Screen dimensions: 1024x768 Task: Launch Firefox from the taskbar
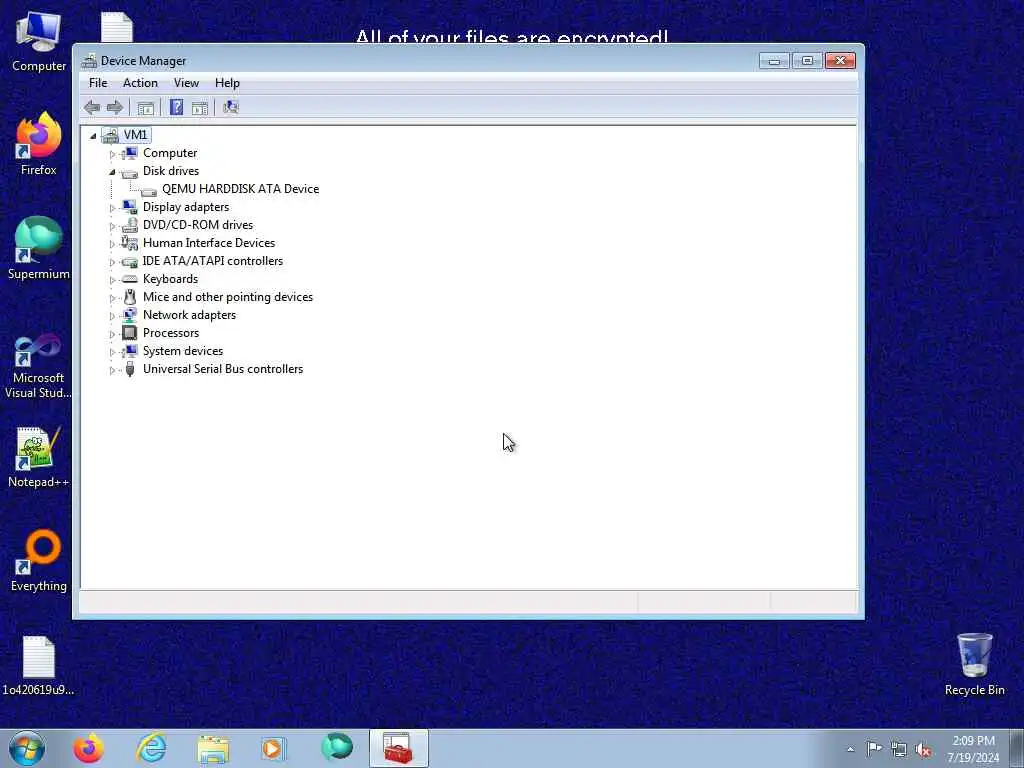pos(88,748)
